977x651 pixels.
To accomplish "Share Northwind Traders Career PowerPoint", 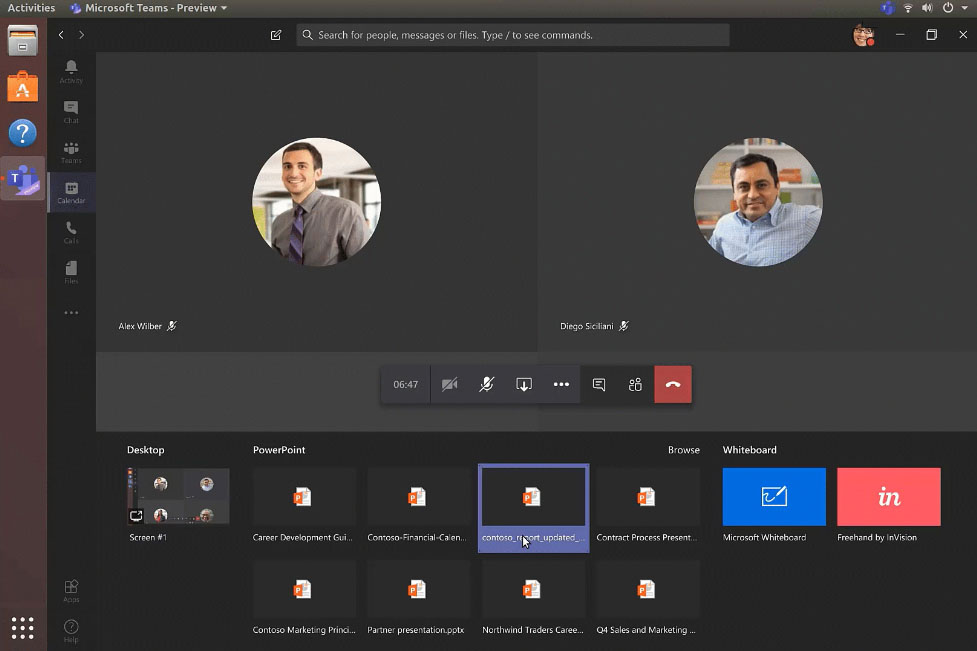I will click(x=532, y=598).
